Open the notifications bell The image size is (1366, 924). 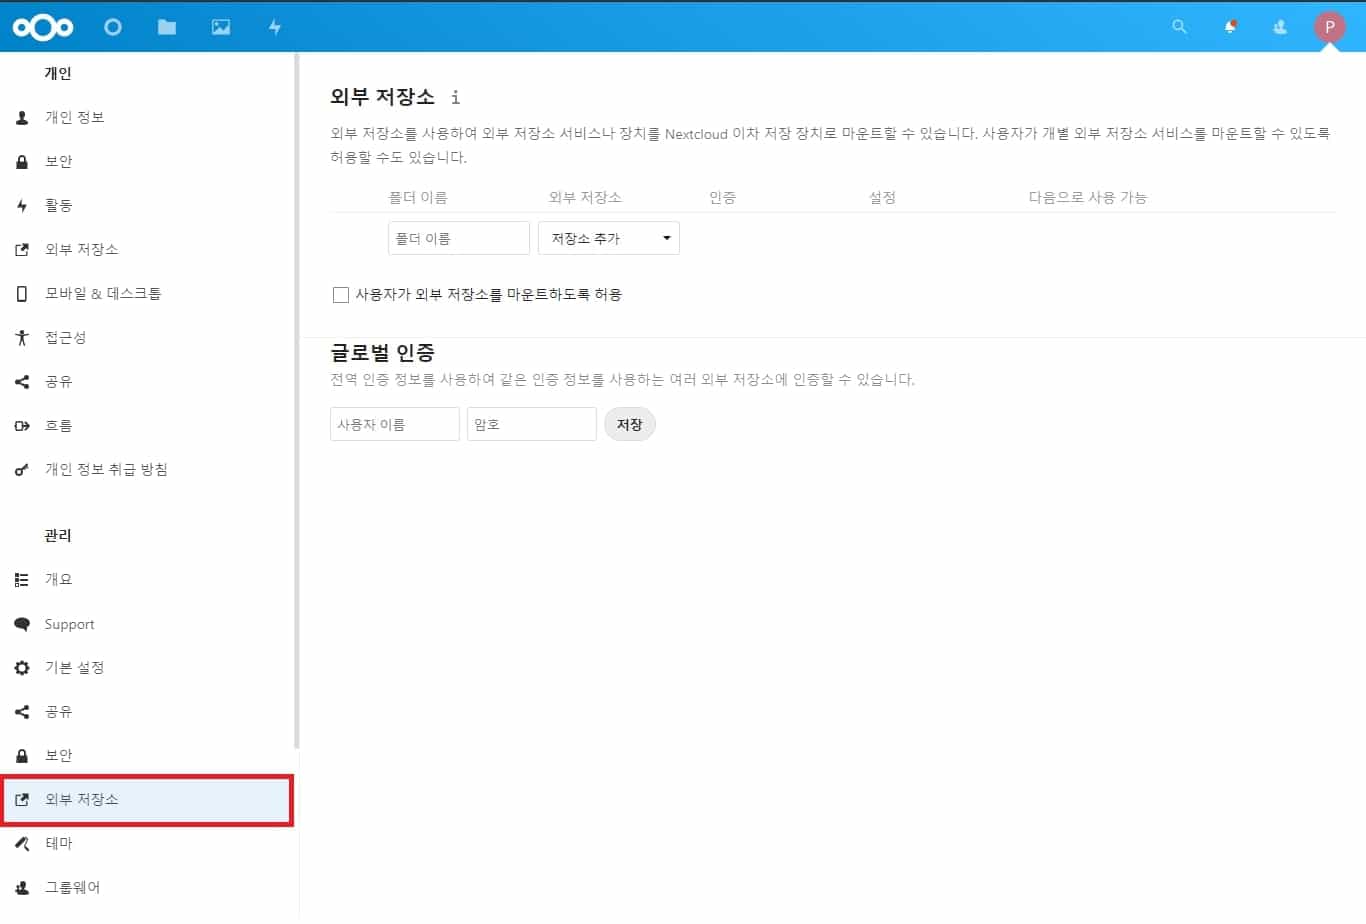(x=1229, y=27)
